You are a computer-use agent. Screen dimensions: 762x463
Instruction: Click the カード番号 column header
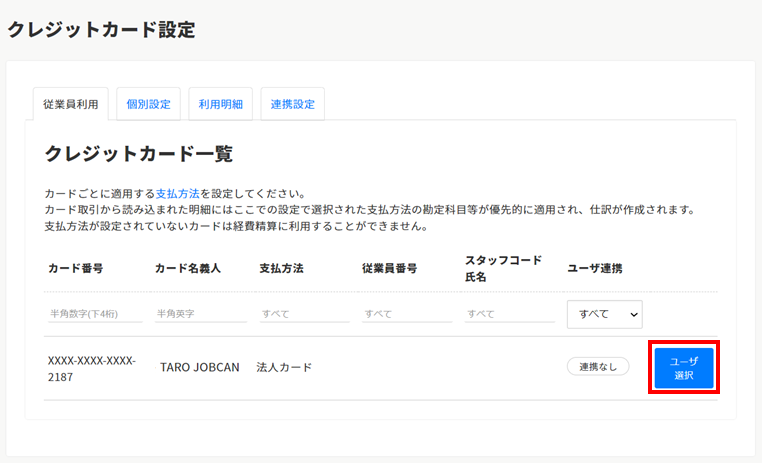75,269
